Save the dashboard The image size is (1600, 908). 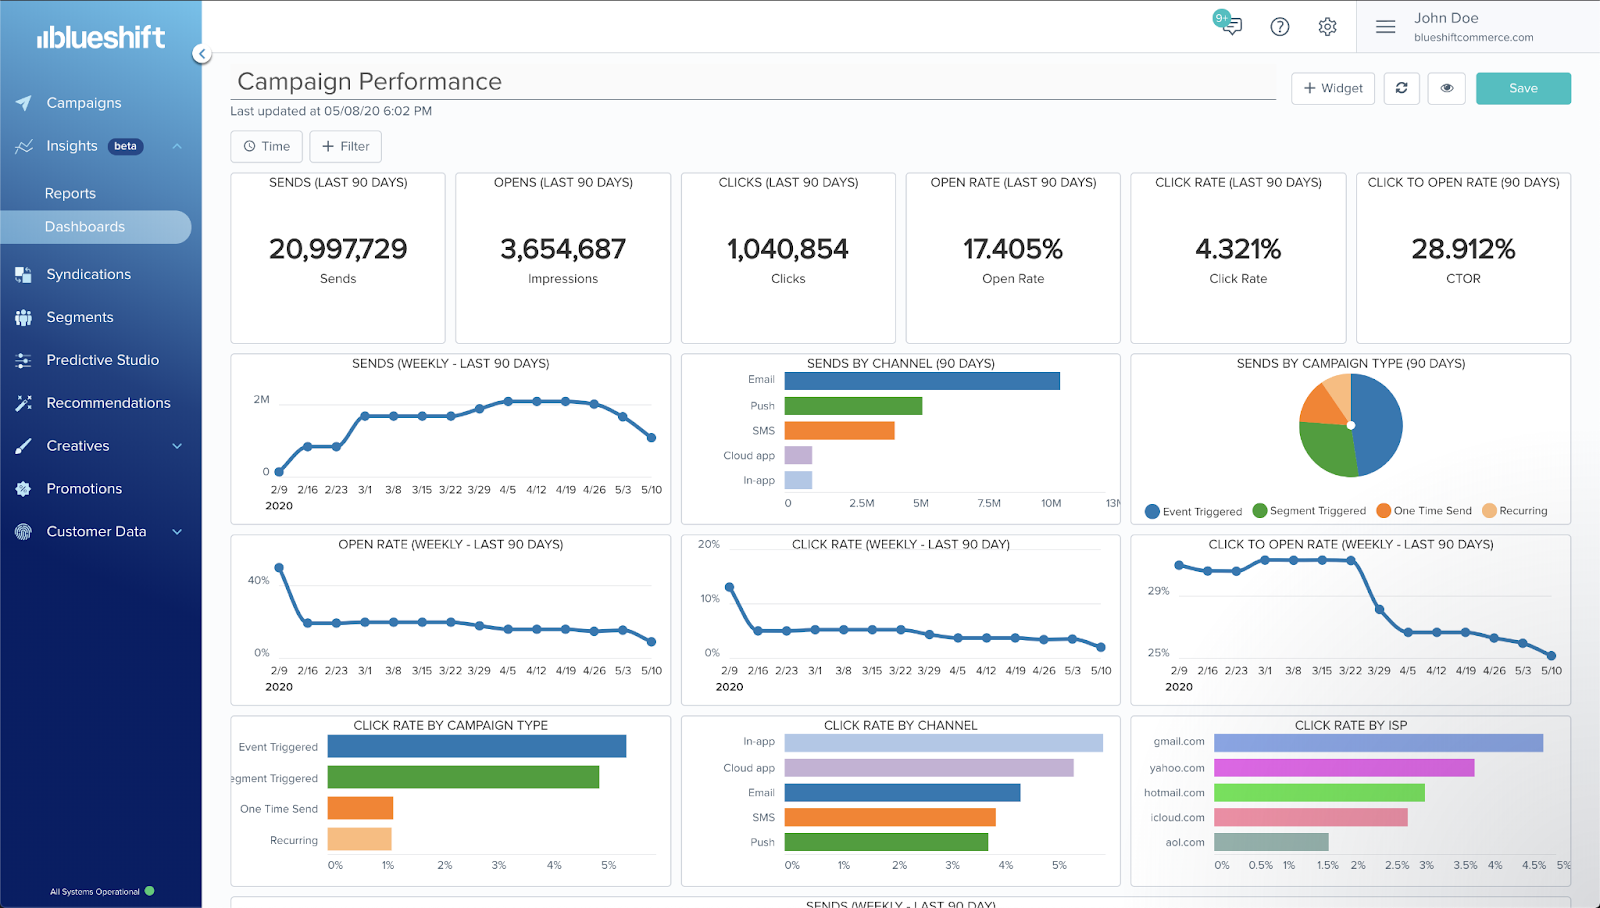click(1523, 88)
